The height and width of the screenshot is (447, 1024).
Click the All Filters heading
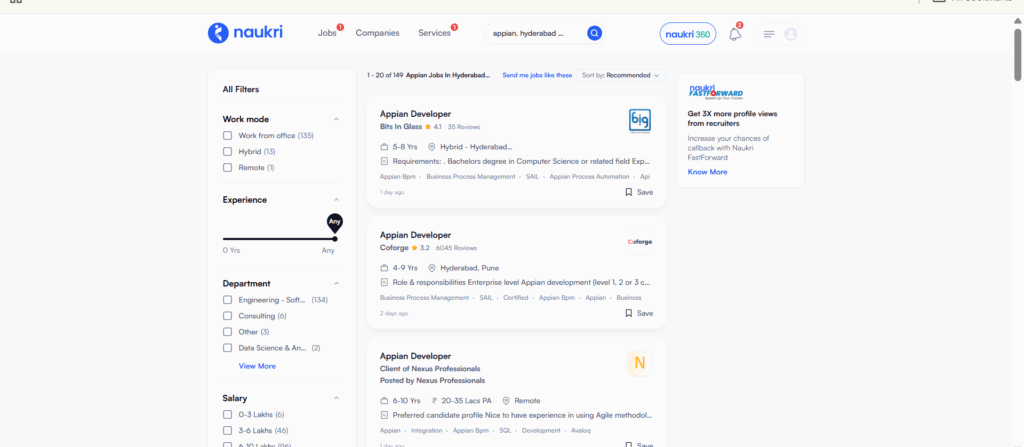click(241, 90)
